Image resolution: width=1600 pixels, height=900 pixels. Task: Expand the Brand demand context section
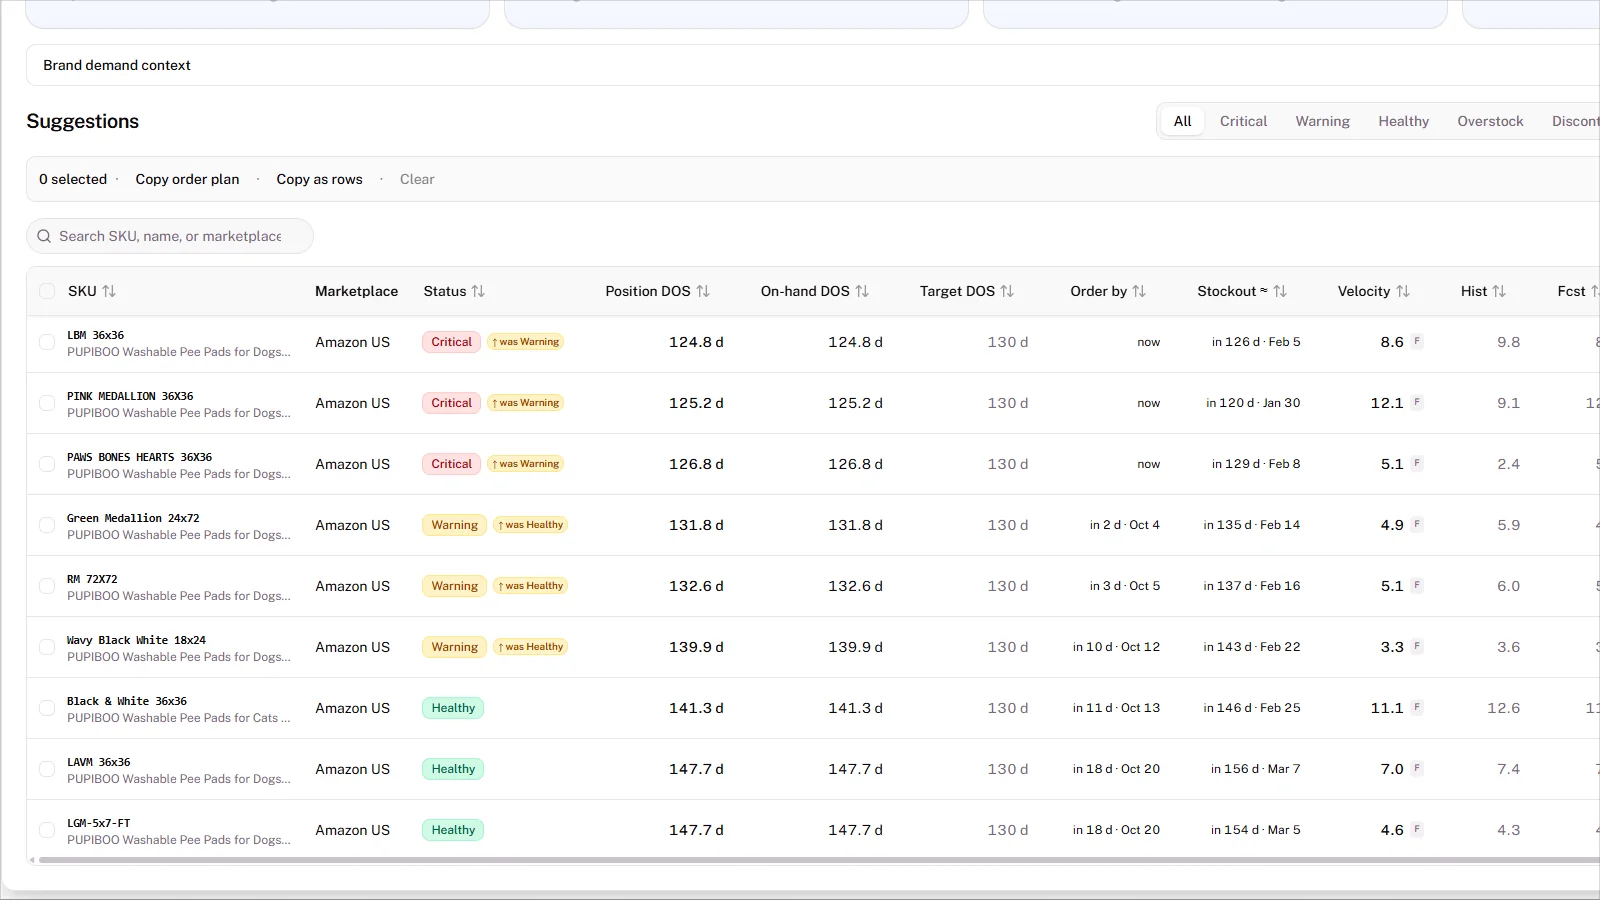pos(813,65)
